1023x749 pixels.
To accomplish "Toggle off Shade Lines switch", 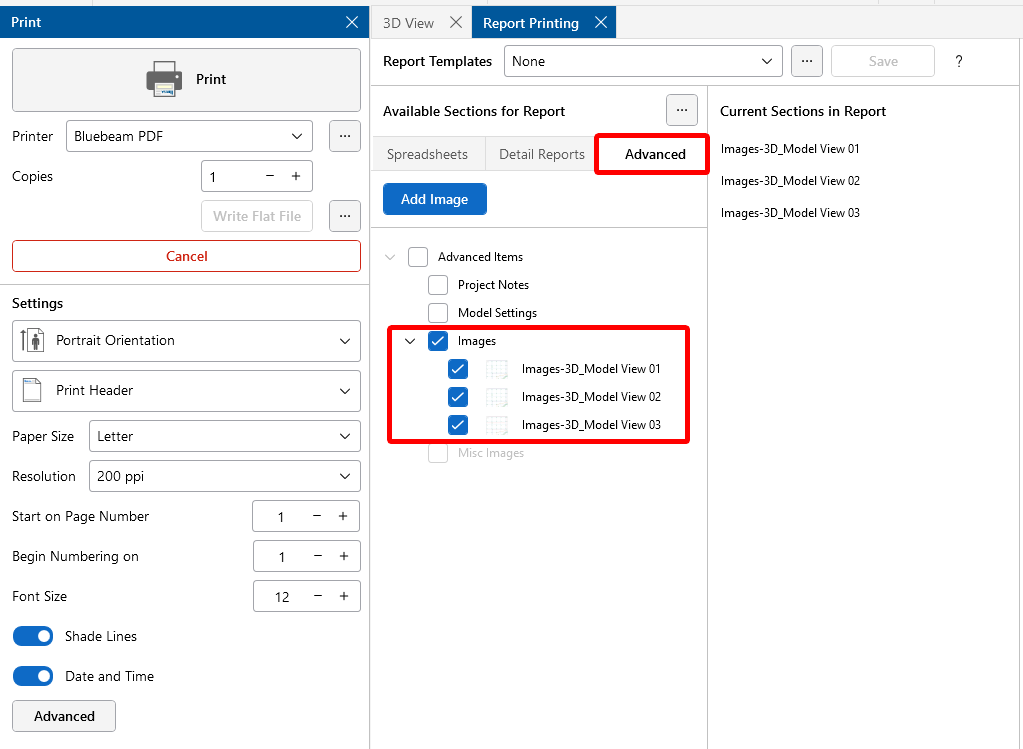I will (x=33, y=636).
